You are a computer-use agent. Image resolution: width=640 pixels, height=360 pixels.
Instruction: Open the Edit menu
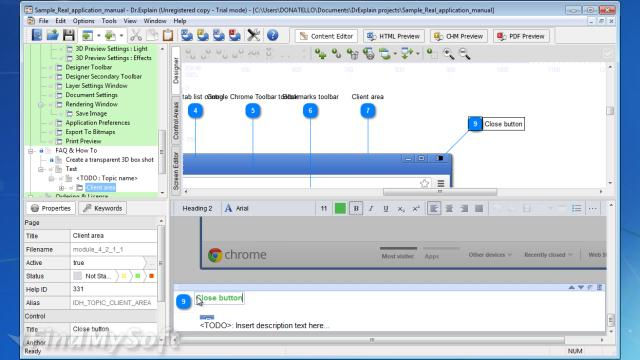point(60,21)
